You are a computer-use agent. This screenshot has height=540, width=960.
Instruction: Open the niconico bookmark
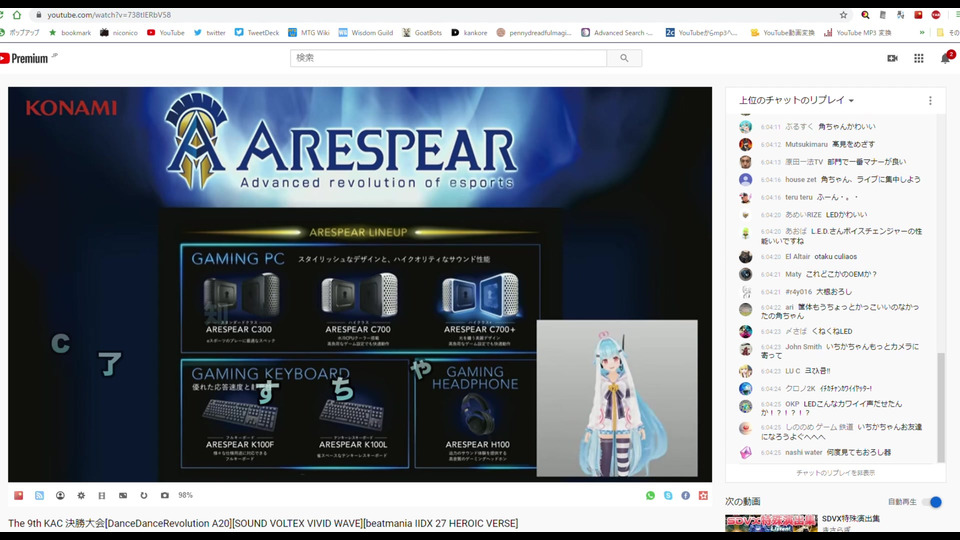click(x=119, y=32)
